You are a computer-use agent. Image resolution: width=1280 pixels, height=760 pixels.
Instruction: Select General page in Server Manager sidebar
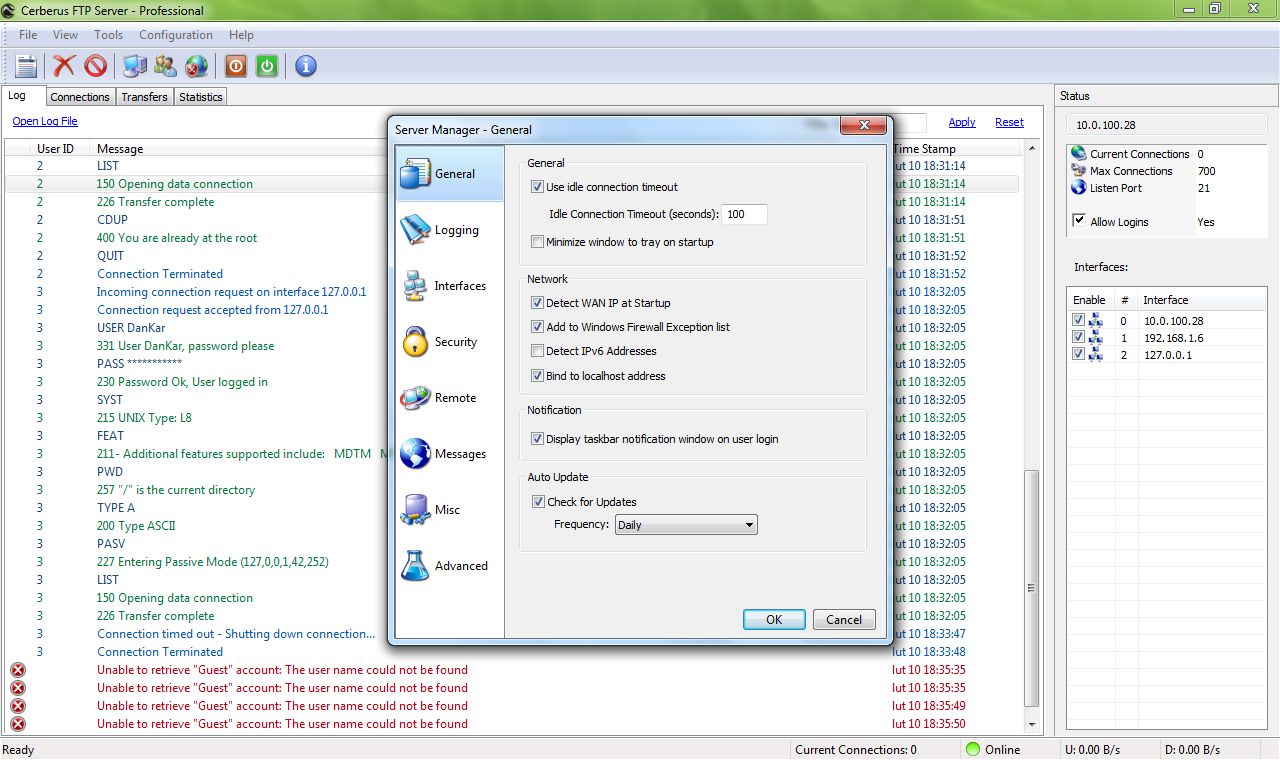450,174
